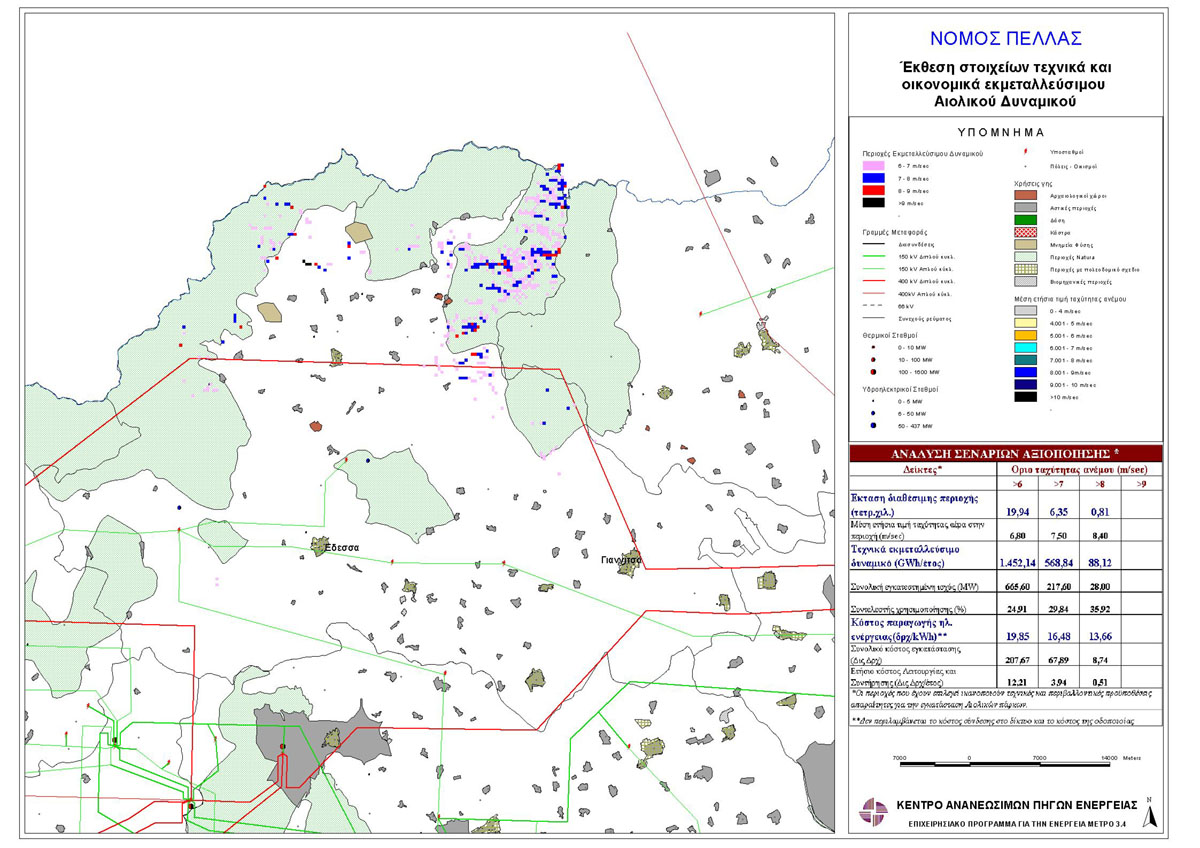
Task: Click the 88,12 GWh potential value
Action: click(x=1100, y=562)
